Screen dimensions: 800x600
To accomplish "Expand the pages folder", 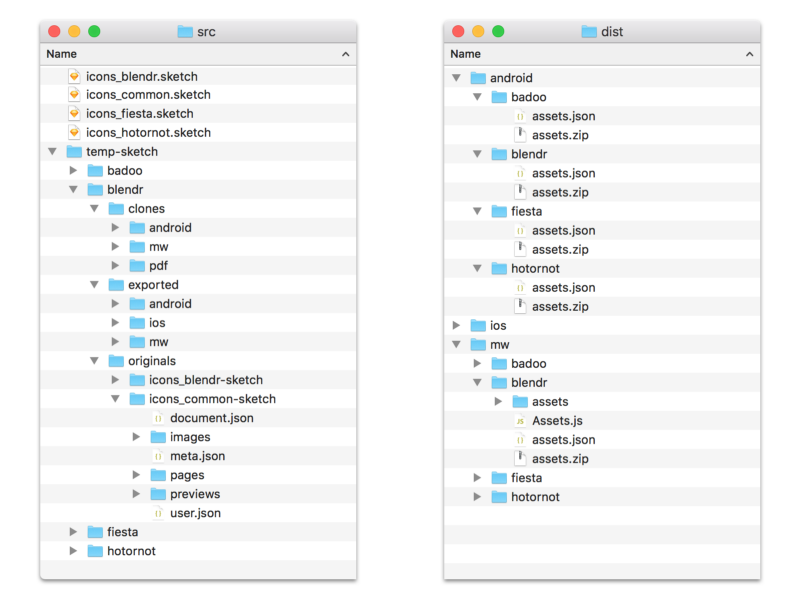I will 136,475.
